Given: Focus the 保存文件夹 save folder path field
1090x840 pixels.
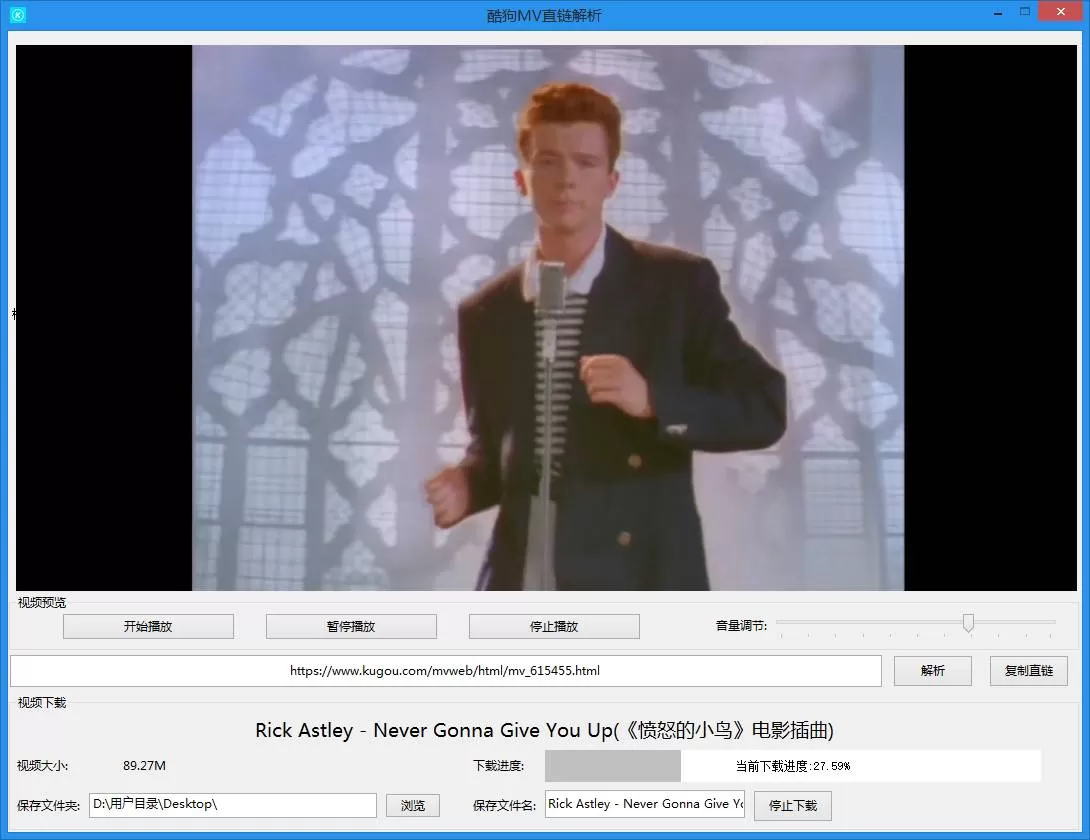Looking at the screenshot, I should click(232, 804).
